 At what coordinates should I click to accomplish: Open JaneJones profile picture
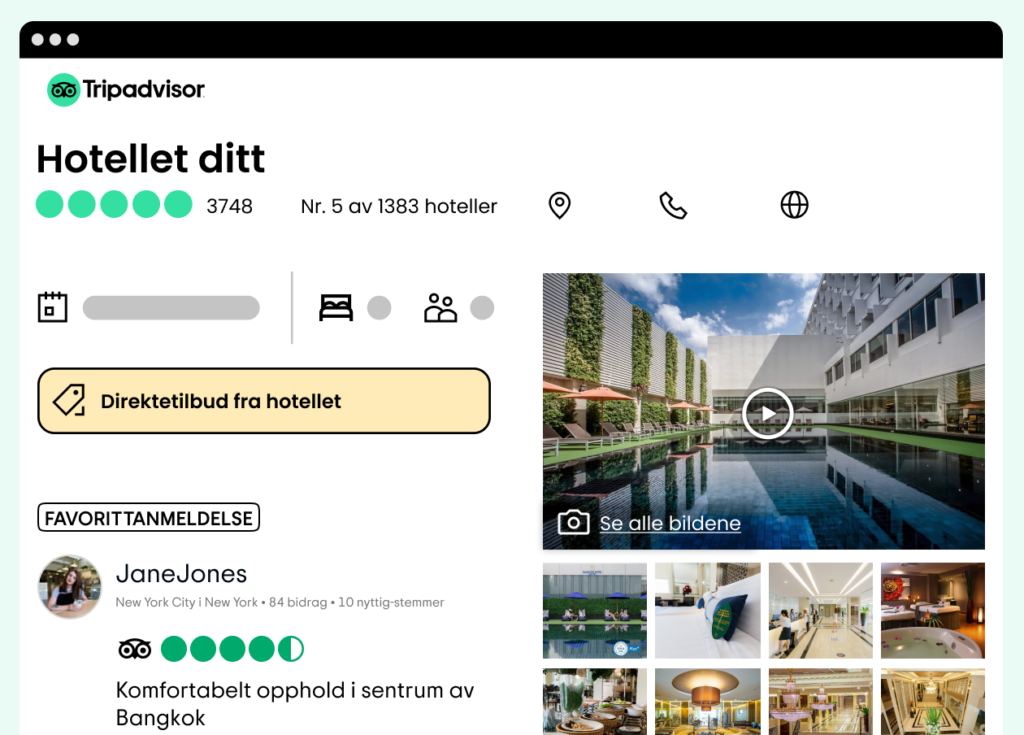coord(70,587)
